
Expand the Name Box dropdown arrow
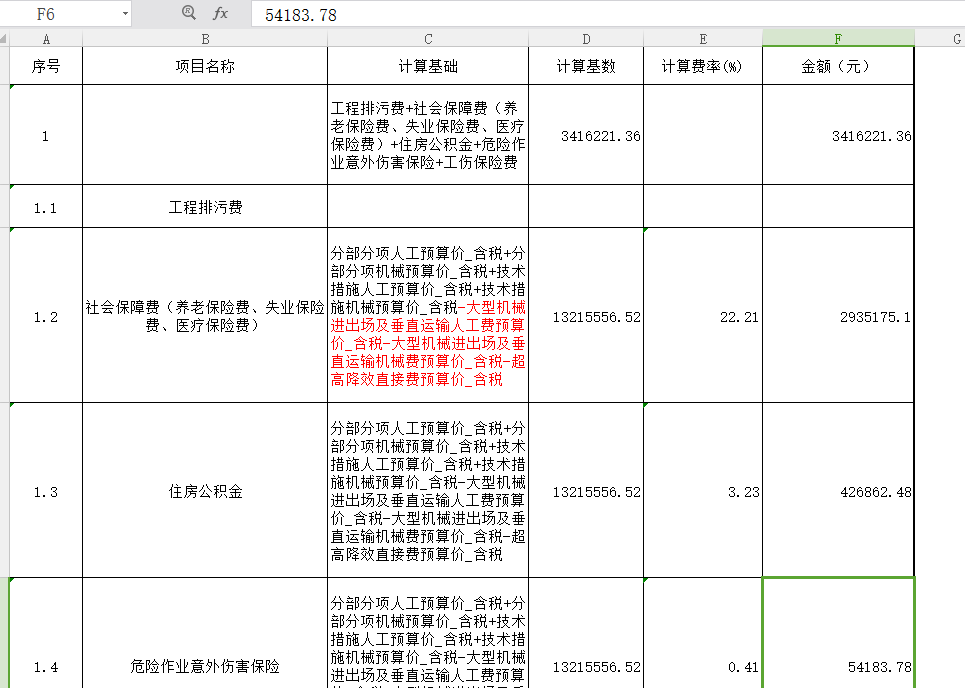[125, 14]
